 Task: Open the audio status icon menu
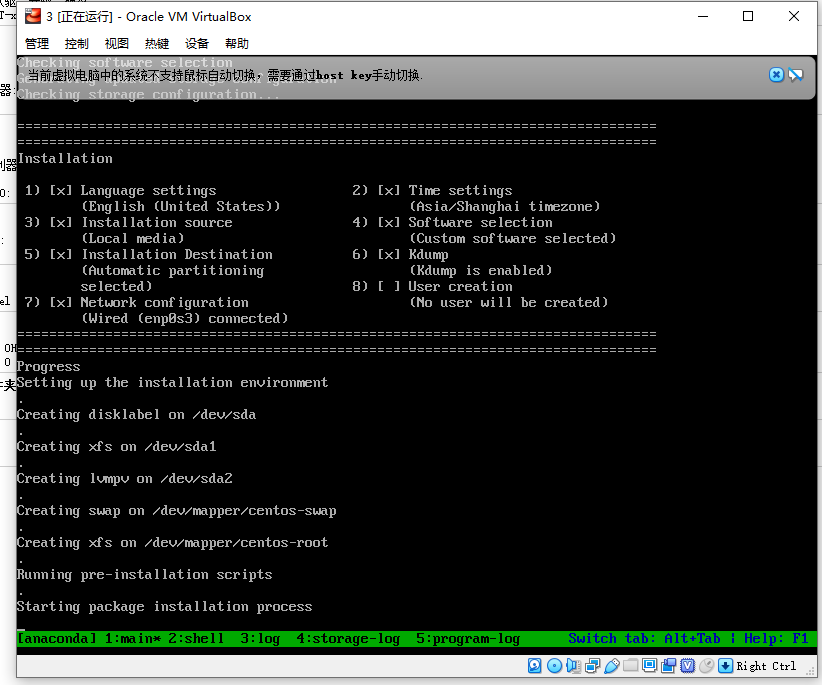click(x=574, y=666)
